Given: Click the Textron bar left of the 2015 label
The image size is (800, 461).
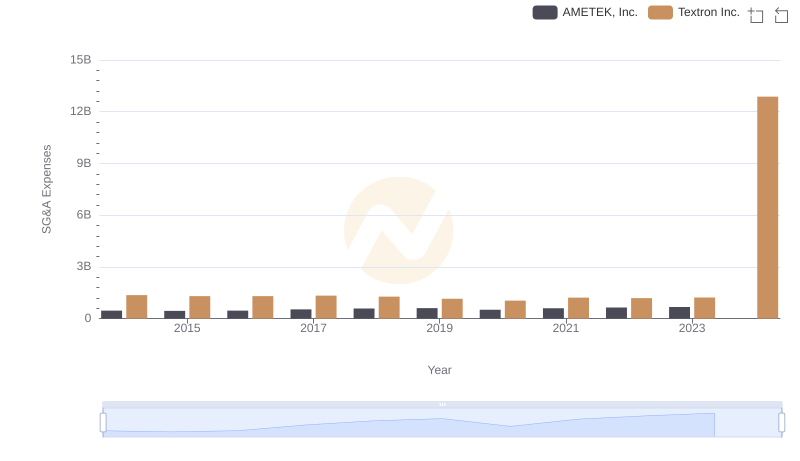Looking at the screenshot, I should click(x=137, y=307).
